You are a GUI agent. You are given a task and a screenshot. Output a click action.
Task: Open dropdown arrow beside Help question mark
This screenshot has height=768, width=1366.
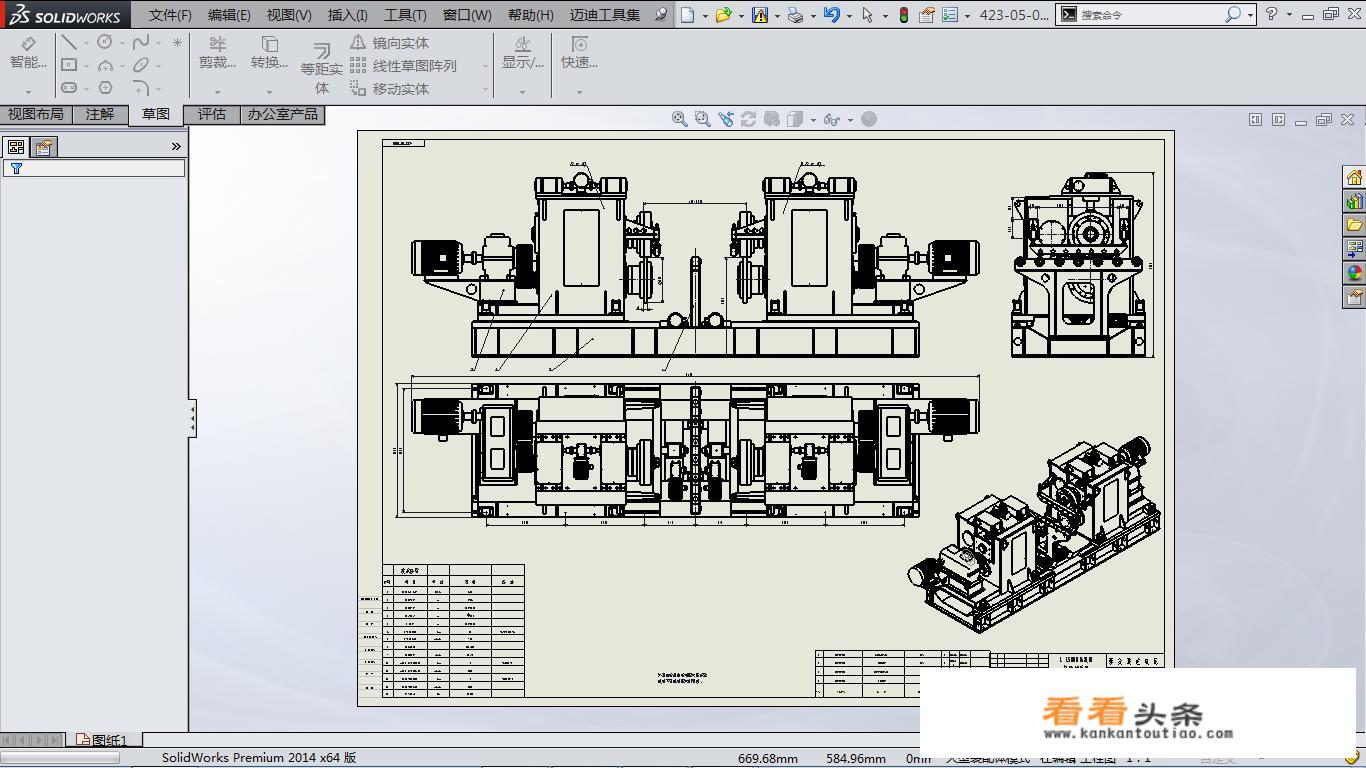tap(1289, 16)
